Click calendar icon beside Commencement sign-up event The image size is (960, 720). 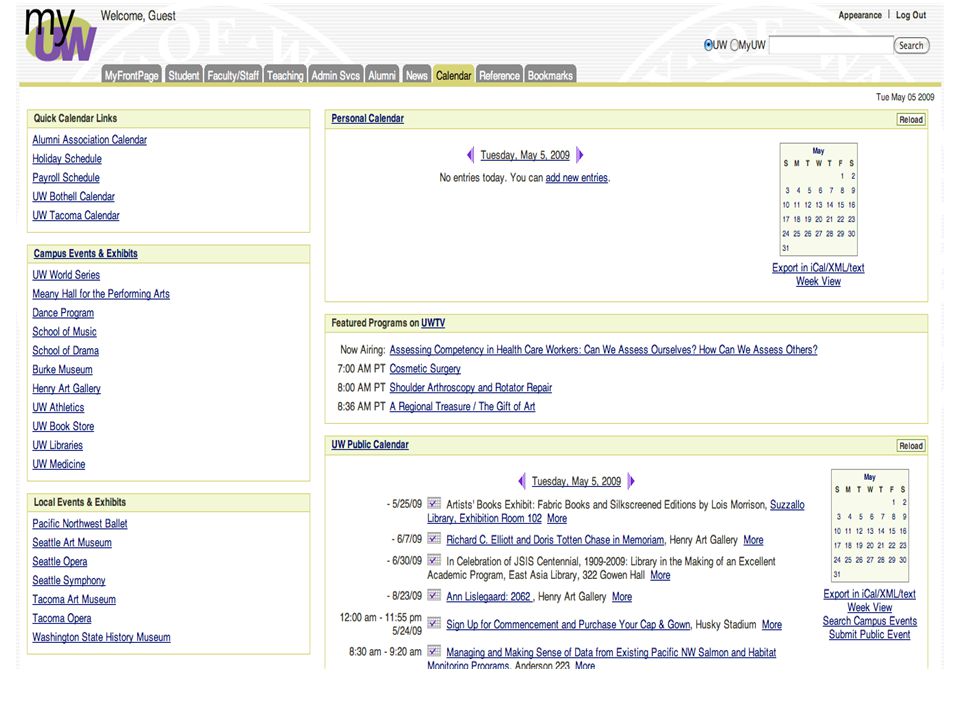434,623
